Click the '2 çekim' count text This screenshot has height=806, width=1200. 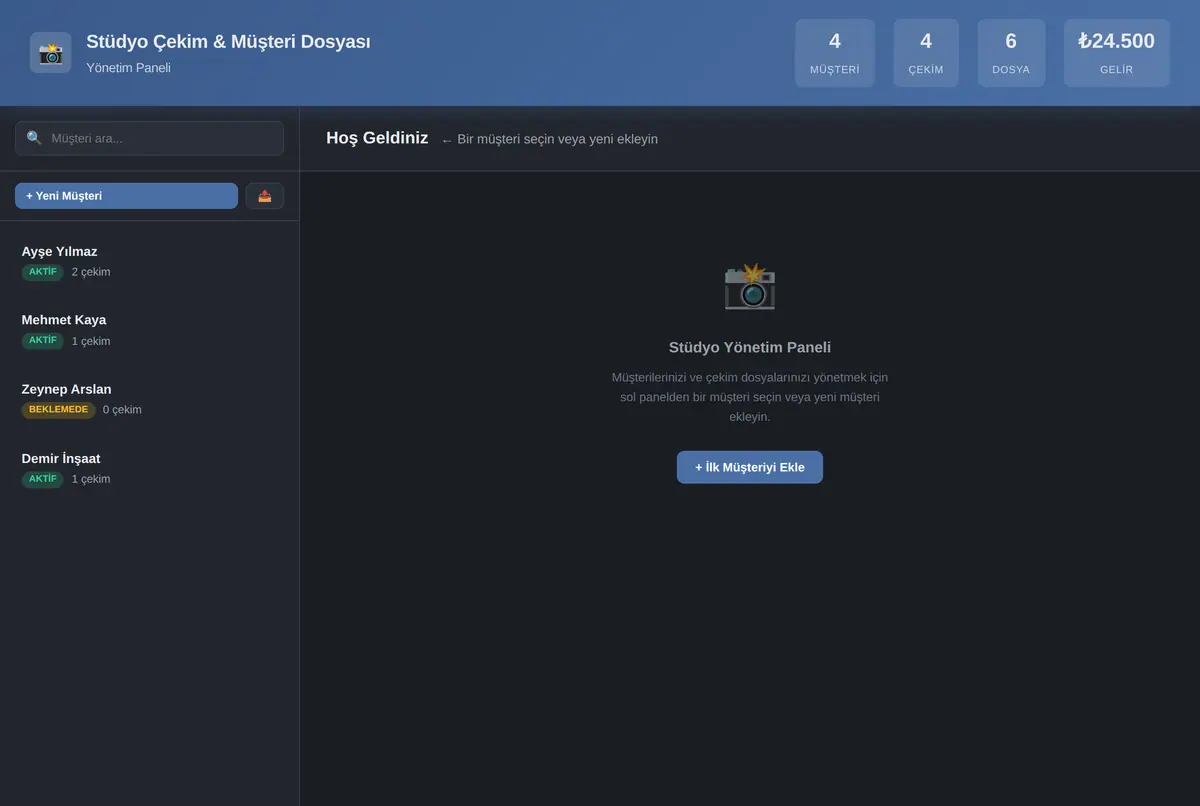tap(91, 272)
